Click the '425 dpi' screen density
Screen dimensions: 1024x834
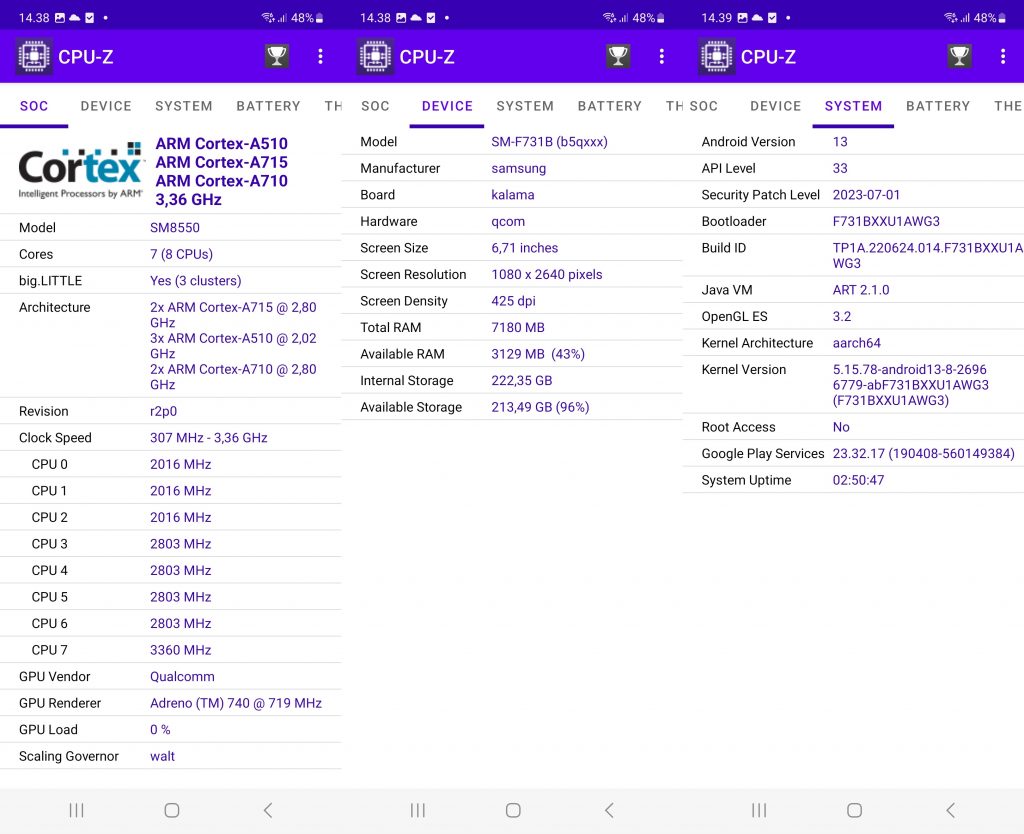pos(513,301)
